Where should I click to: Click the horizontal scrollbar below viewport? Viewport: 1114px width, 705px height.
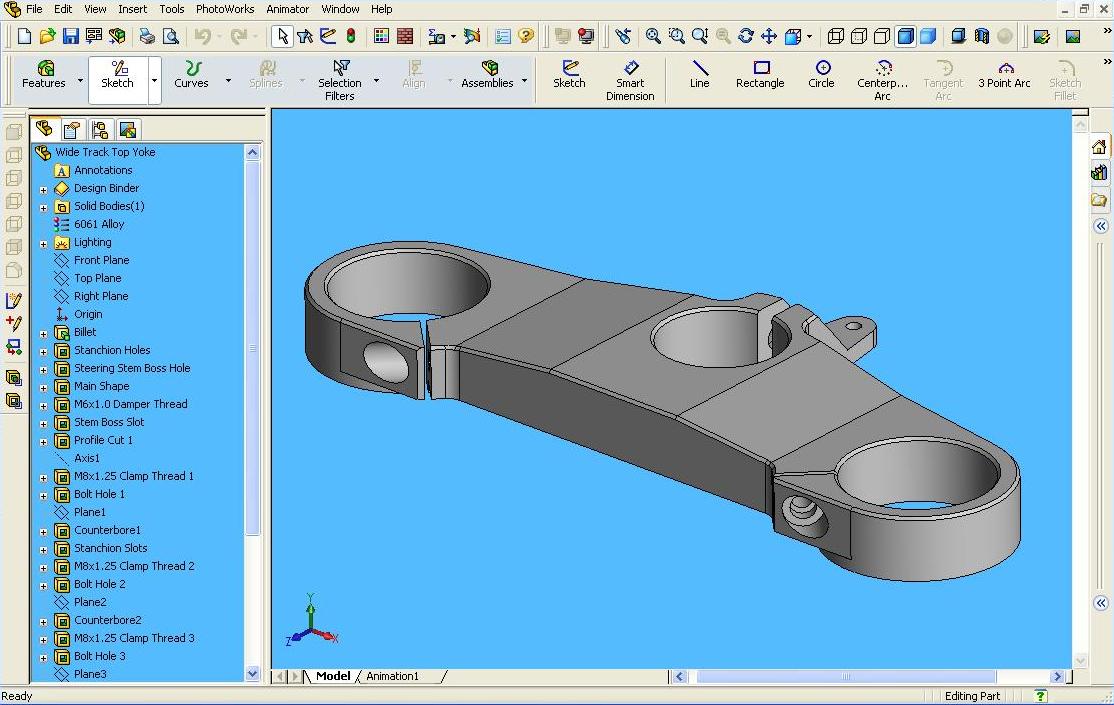click(845, 677)
